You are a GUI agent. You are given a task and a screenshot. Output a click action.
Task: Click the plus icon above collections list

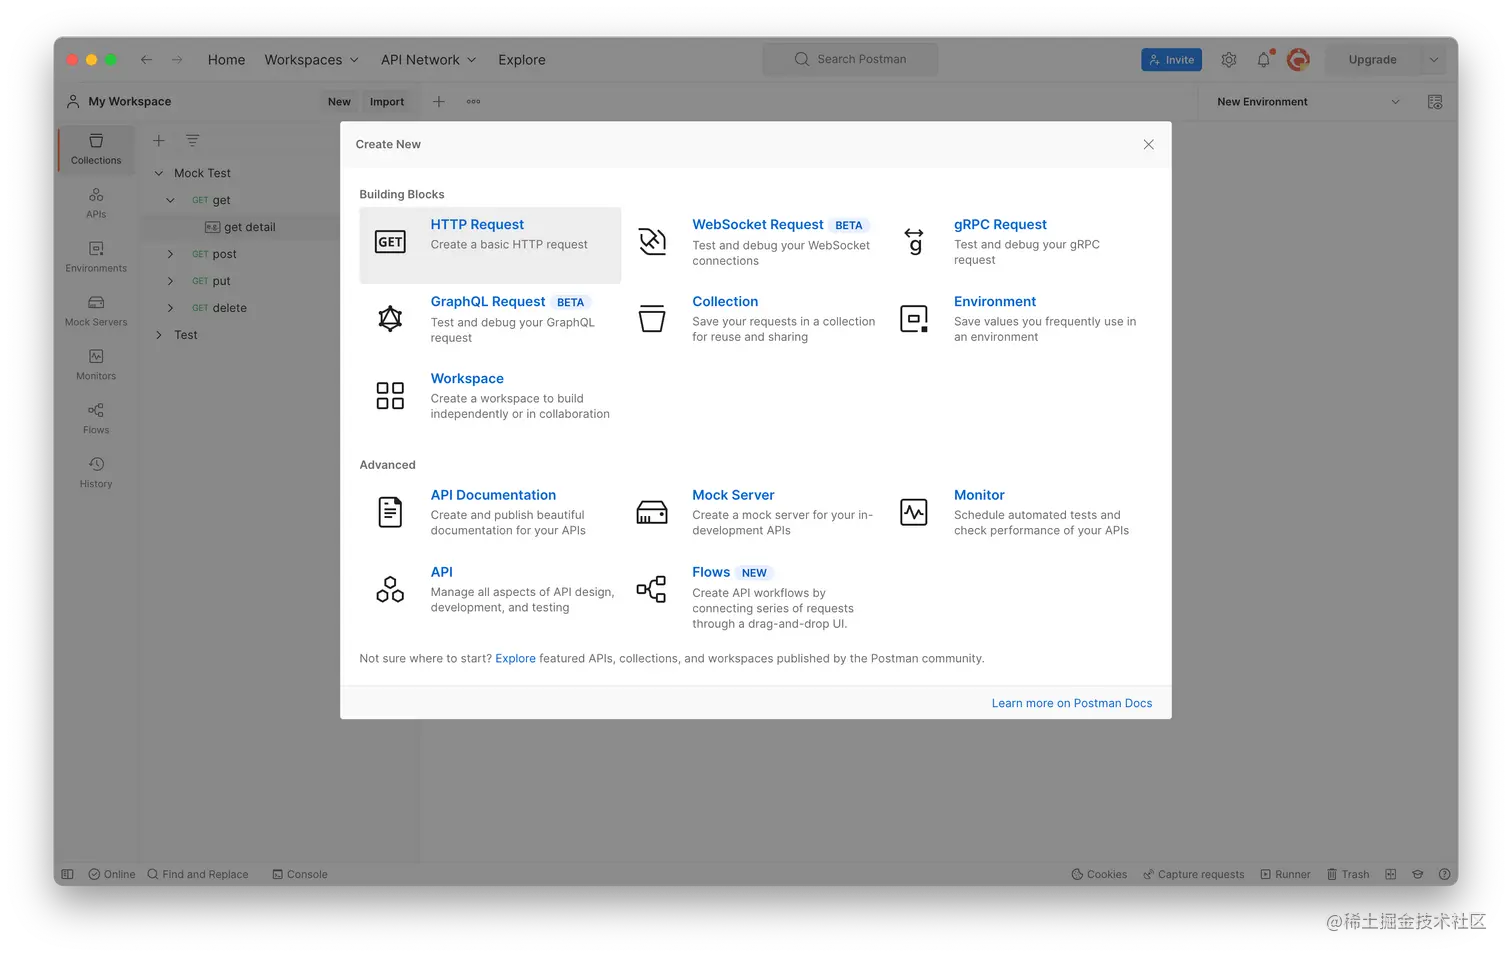click(158, 141)
